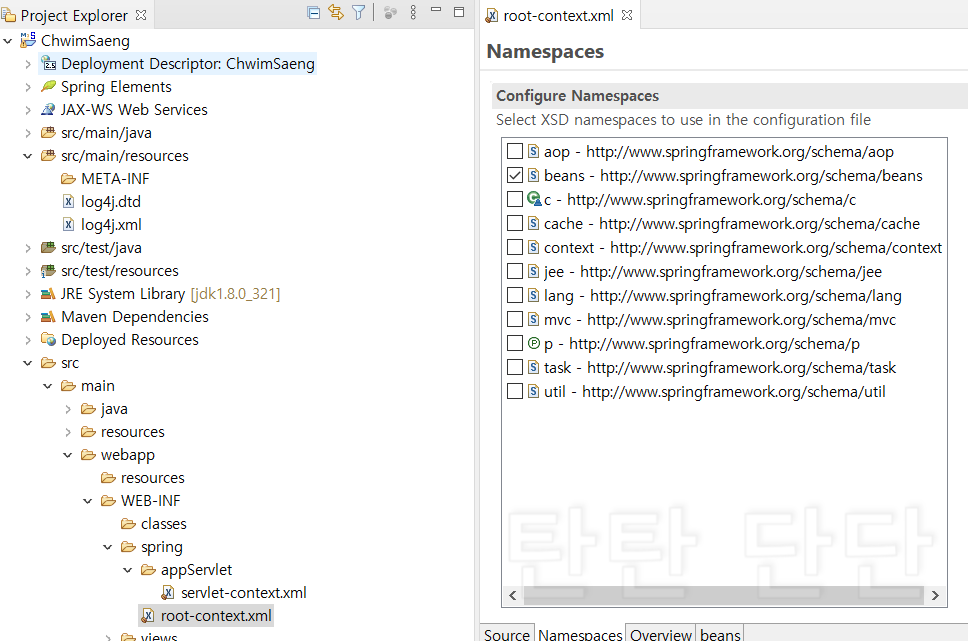The height and width of the screenshot is (641, 968).
Task: Select the Project Explorer tab
Action: (74, 15)
